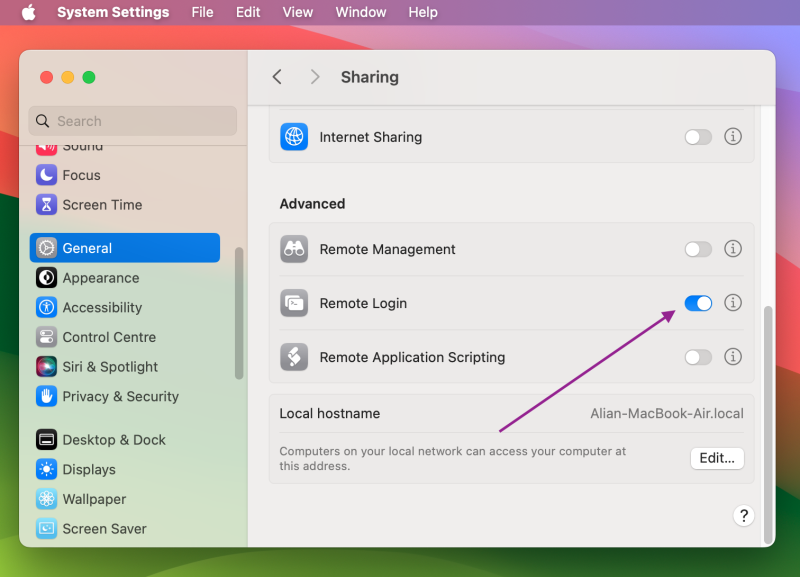Screen dimensions: 800x577
Task: Open the Window menu
Action: (x=361, y=12)
